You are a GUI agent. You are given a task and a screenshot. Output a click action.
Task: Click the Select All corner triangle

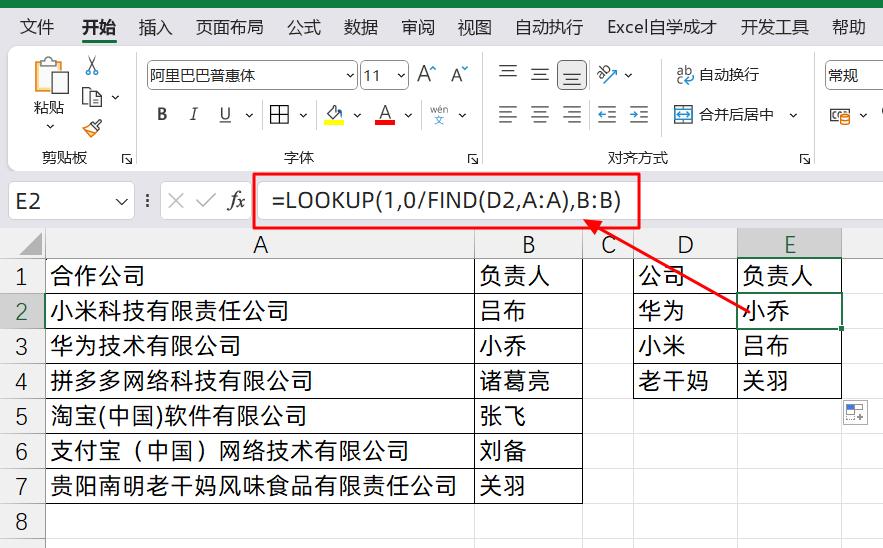pos(31,244)
